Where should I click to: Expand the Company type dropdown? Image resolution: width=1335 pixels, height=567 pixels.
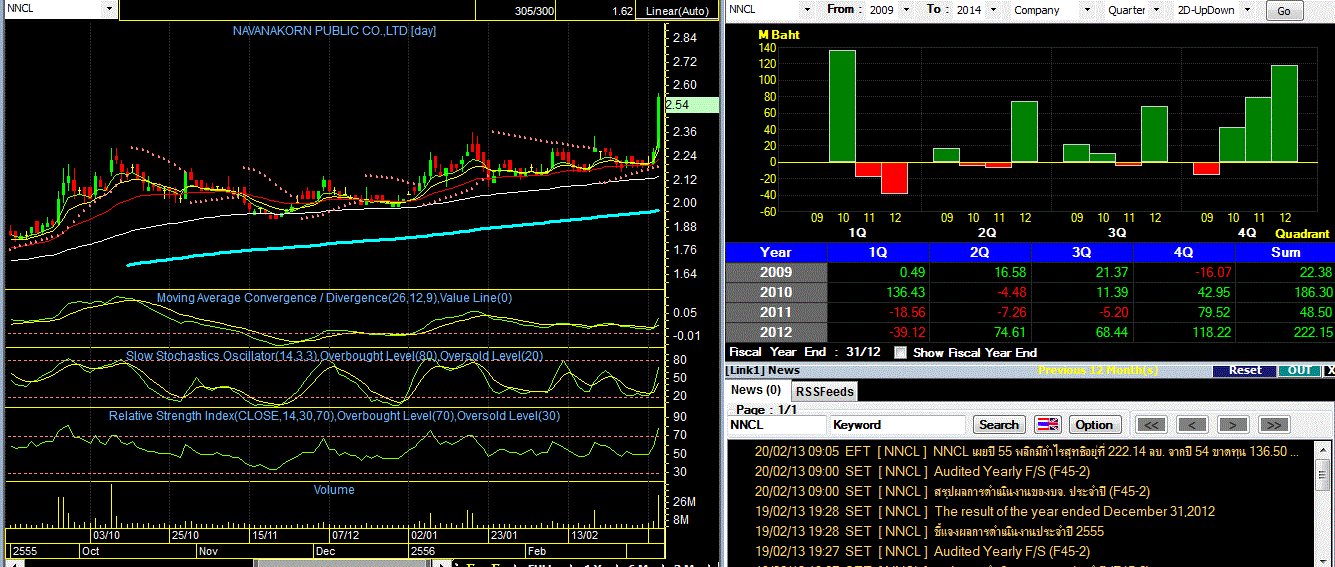(x=1052, y=10)
